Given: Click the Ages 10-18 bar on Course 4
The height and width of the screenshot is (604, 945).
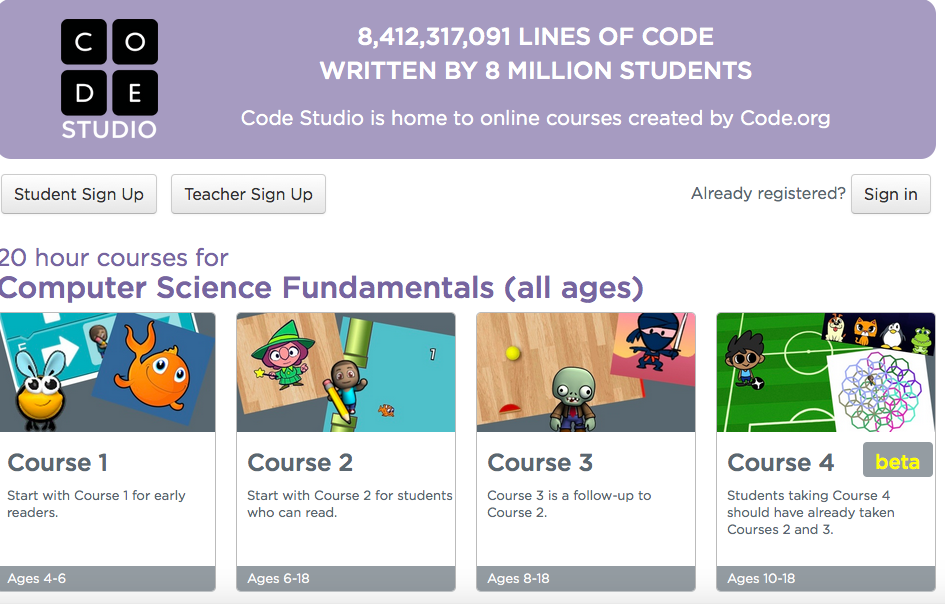Looking at the screenshot, I should pyautogui.click(x=825, y=578).
